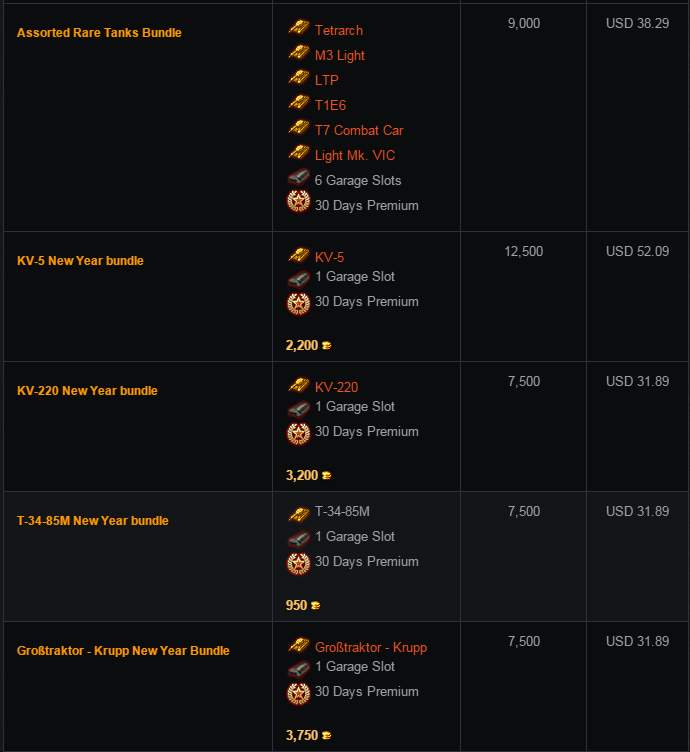This screenshot has width=690, height=752.
Task: Follow the Light Mk. VIC link
Action: click(x=355, y=155)
